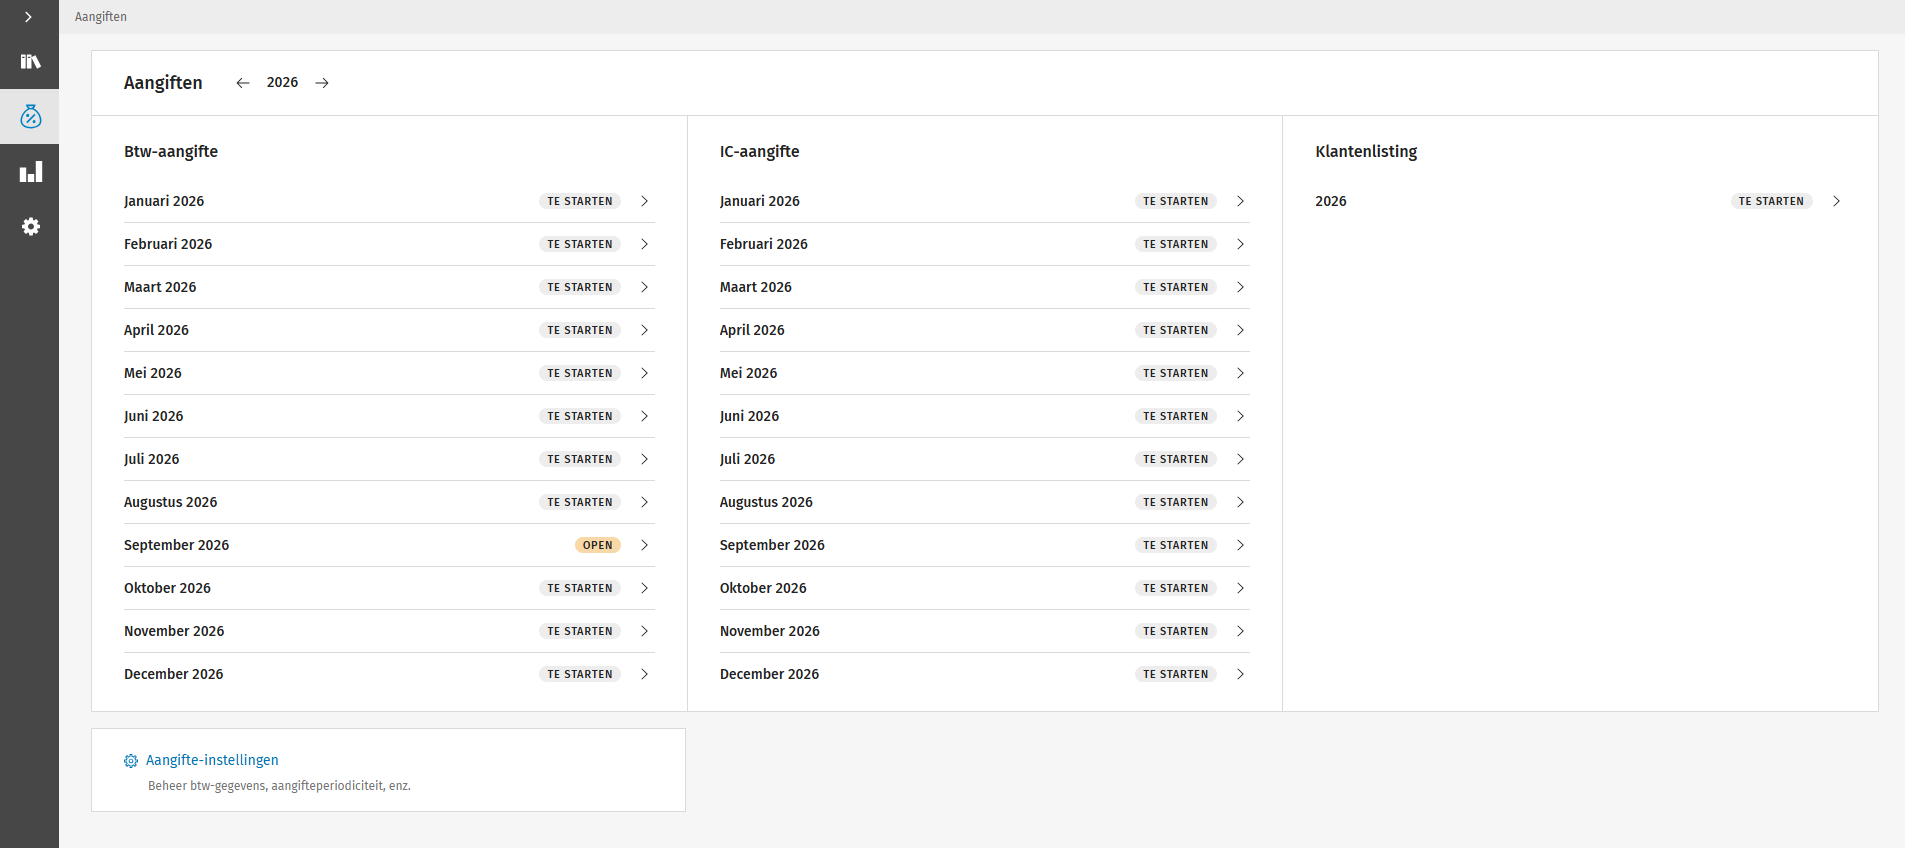This screenshot has height=848, width=1905.
Task: Expand the sidebar with the top chevron
Action: 29,17
